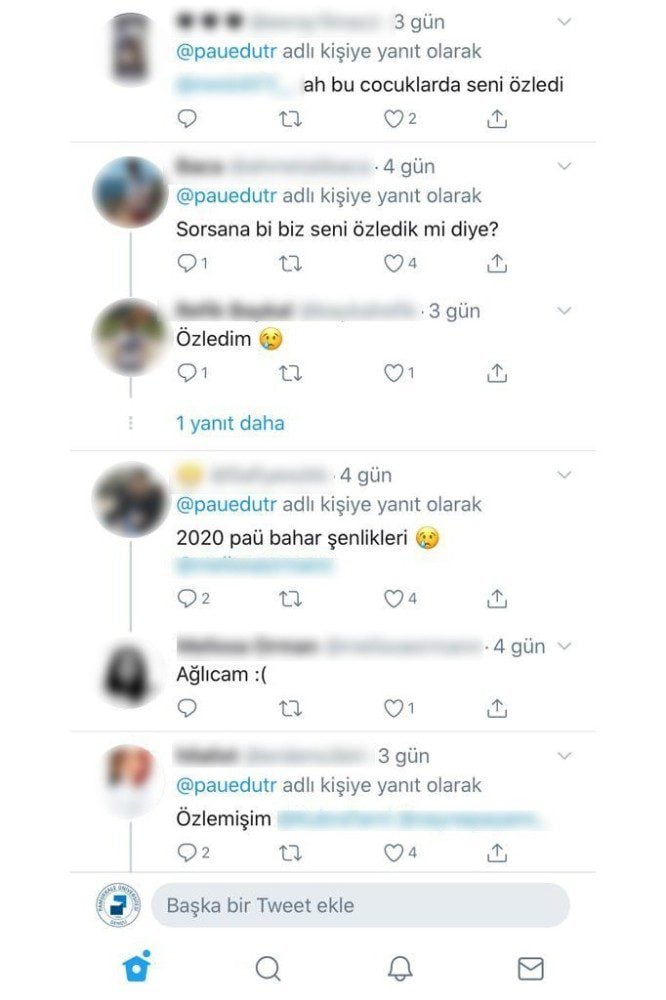Show '1 yanıt daha' replies
Image resolution: width=666 pixels, height=1000 pixels.
230,423
